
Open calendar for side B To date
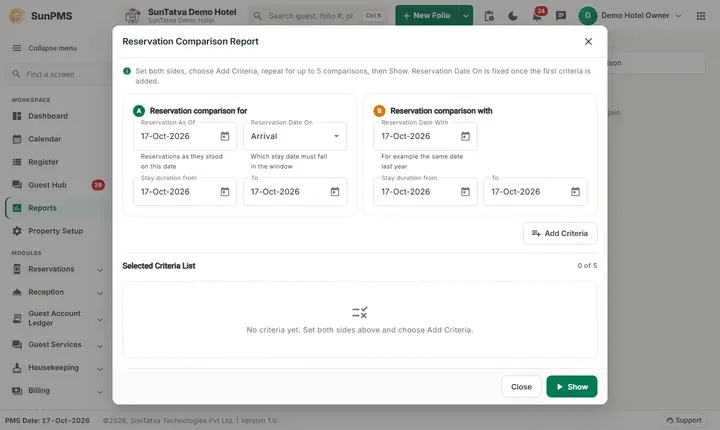(x=575, y=192)
